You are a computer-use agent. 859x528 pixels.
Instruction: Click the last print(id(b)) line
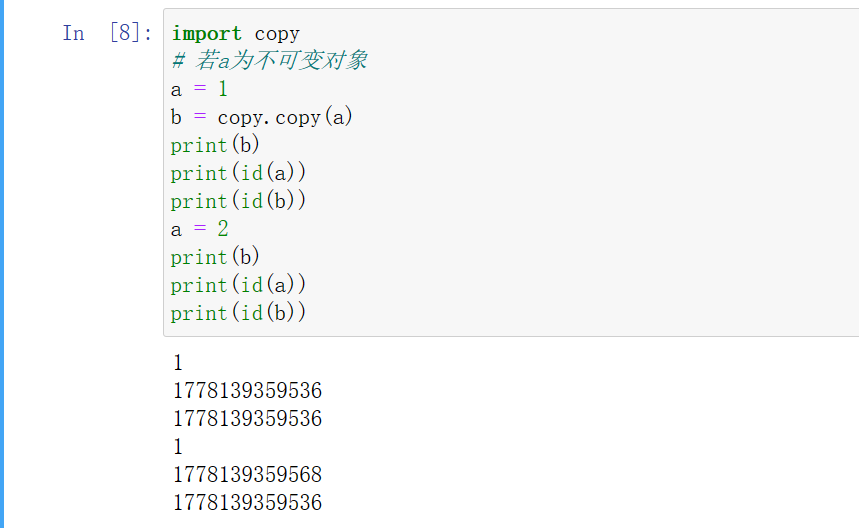tap(238, 313)
